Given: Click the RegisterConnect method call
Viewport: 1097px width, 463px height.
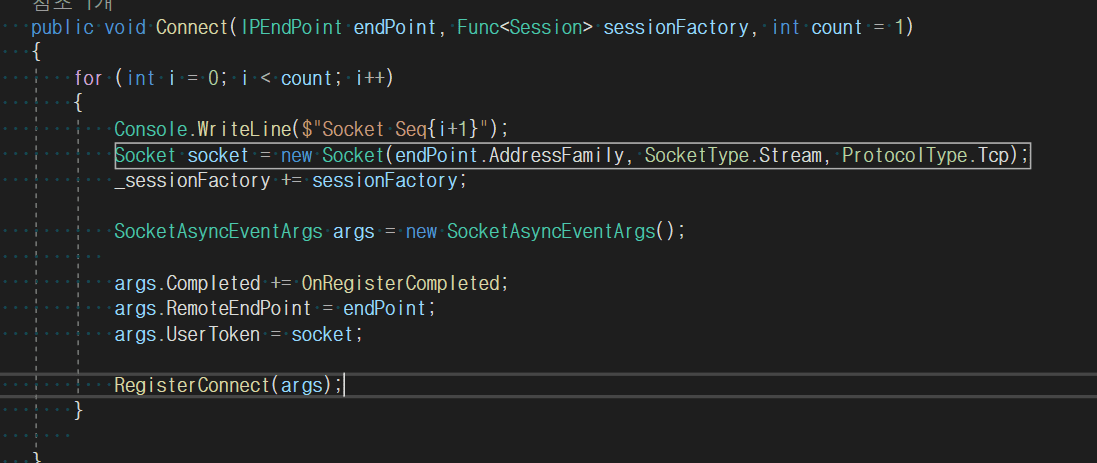Looking at the screenshot, I should click(x=191, y=385).
